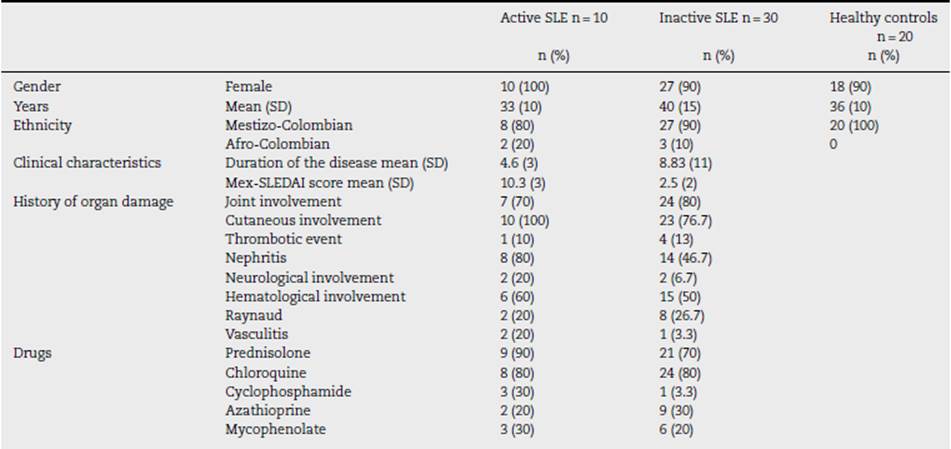Select the Ethnicity row label
Image resolution: width=951 pixels, height=449 pixels.
[42, 125]
